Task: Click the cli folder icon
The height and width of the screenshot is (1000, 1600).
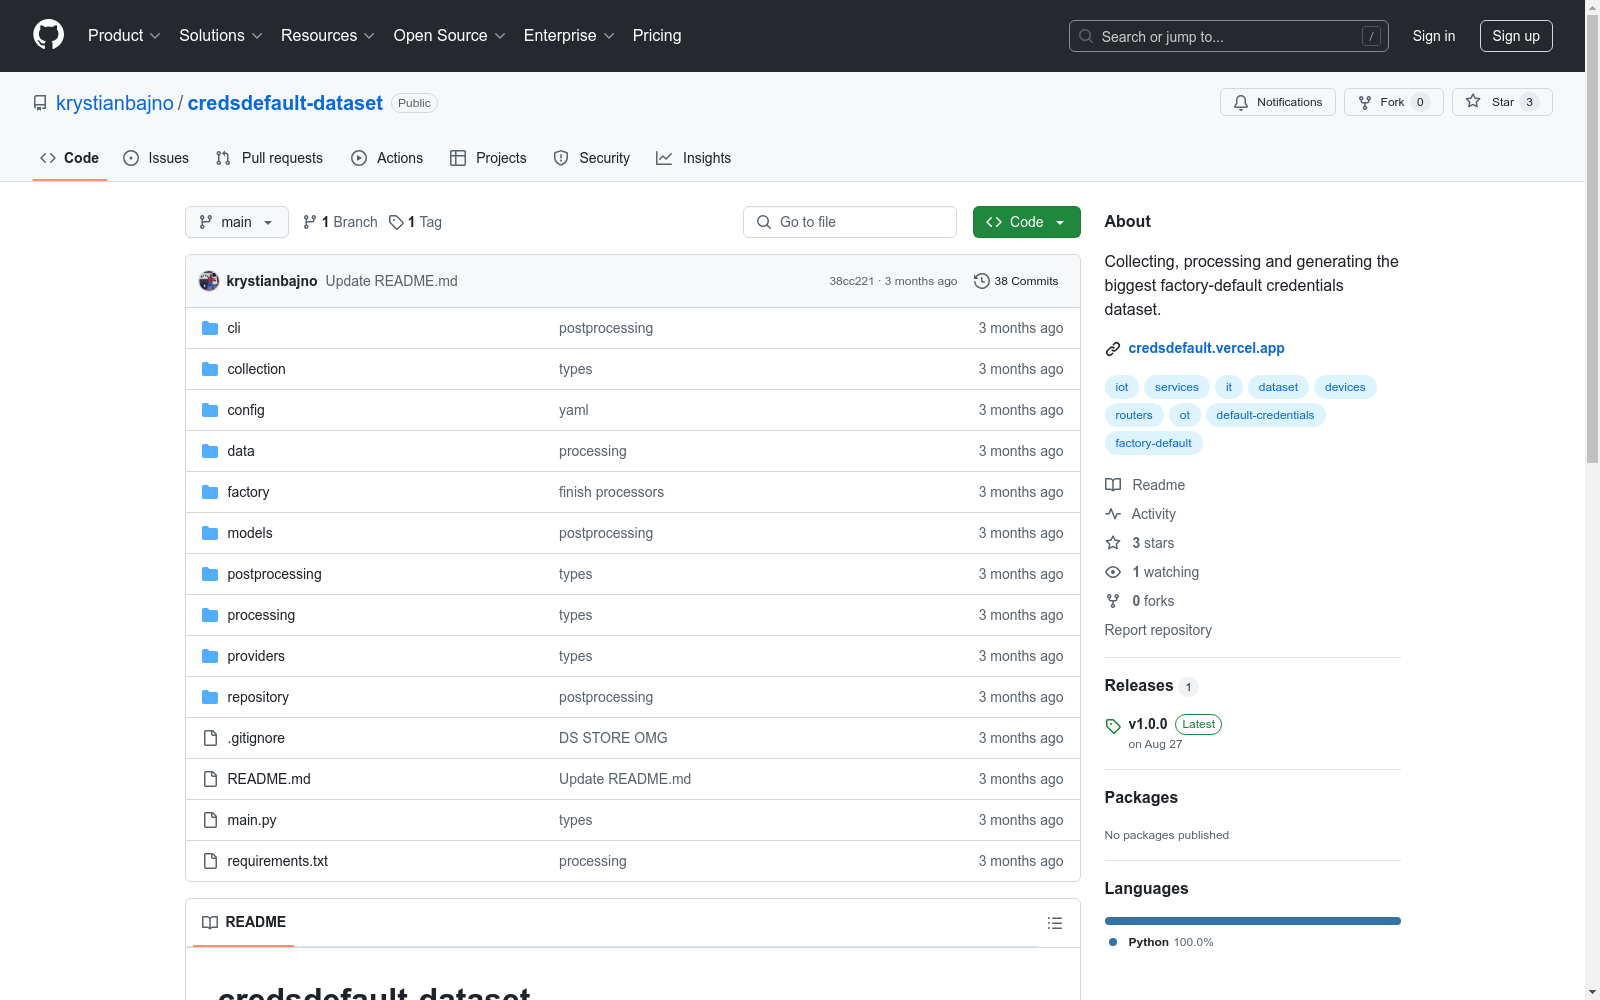Action: [210, 328]
